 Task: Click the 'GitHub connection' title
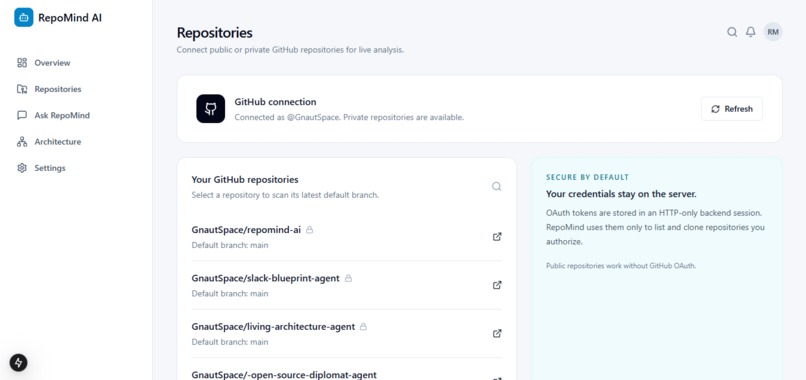click(x=276, y=102)
